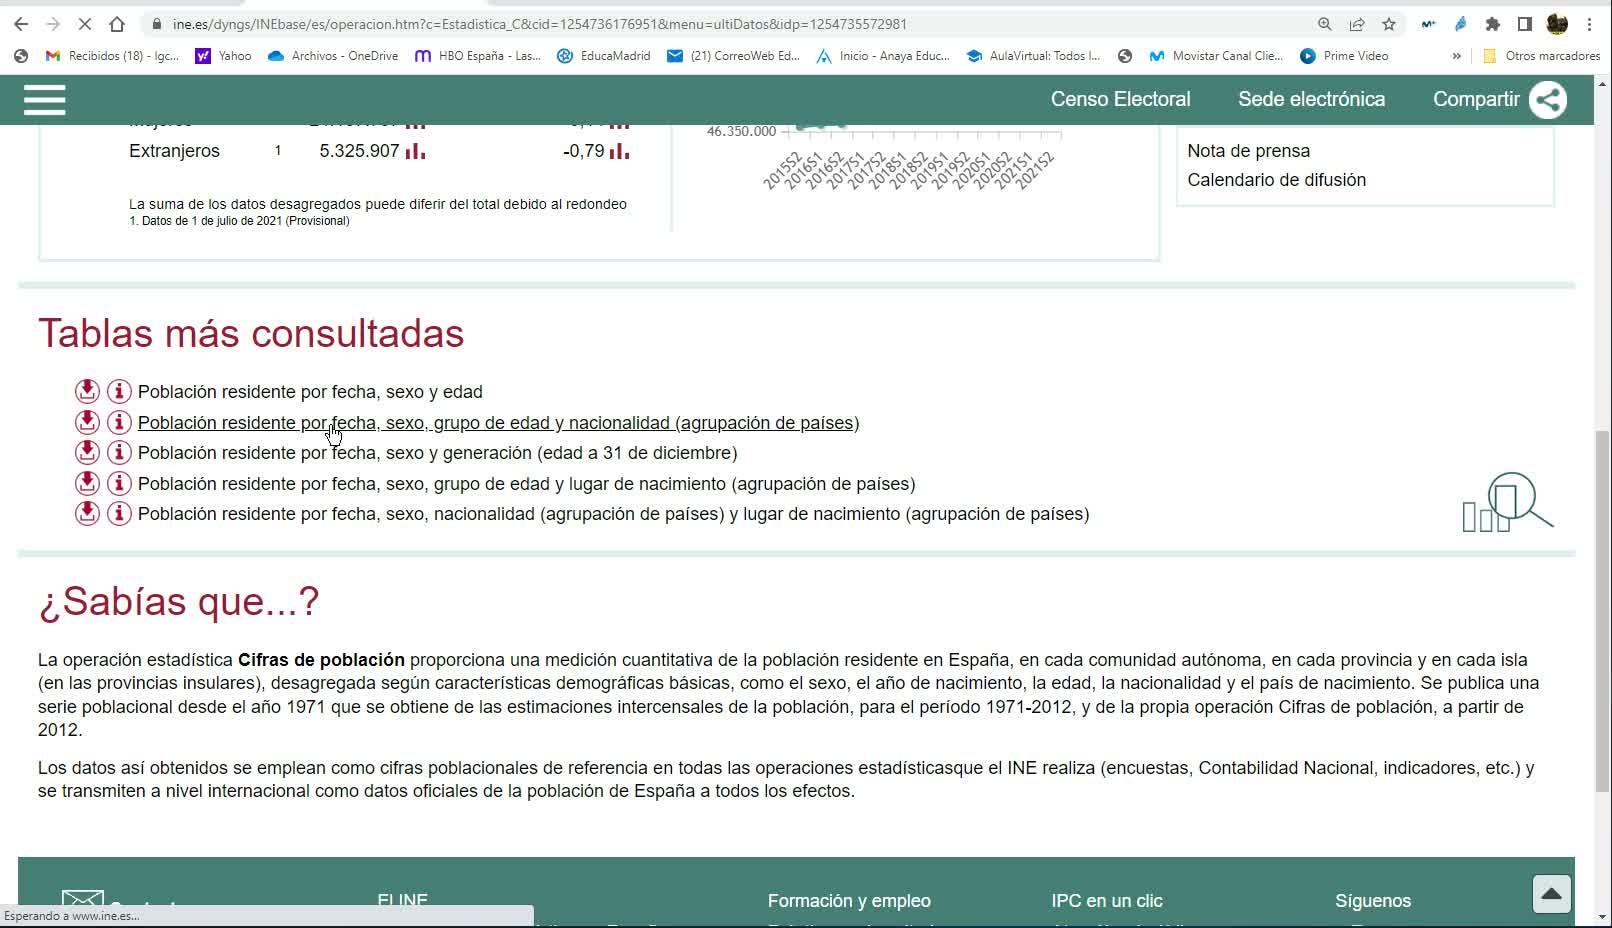Open table by 'grupo de edad y nacionalidad'
Screen dimensions: 1612x928
point(499,423)
